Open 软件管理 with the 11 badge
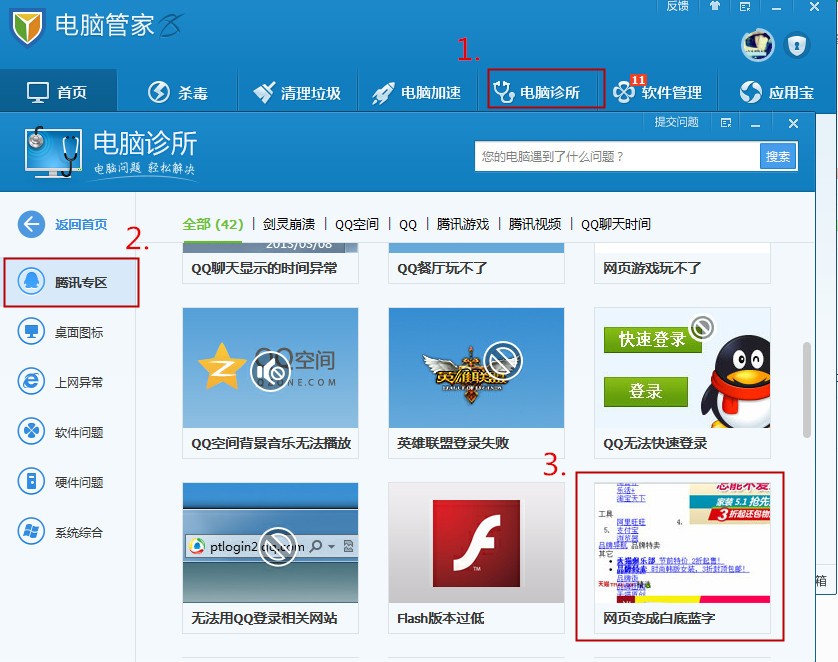 point(658,92)
